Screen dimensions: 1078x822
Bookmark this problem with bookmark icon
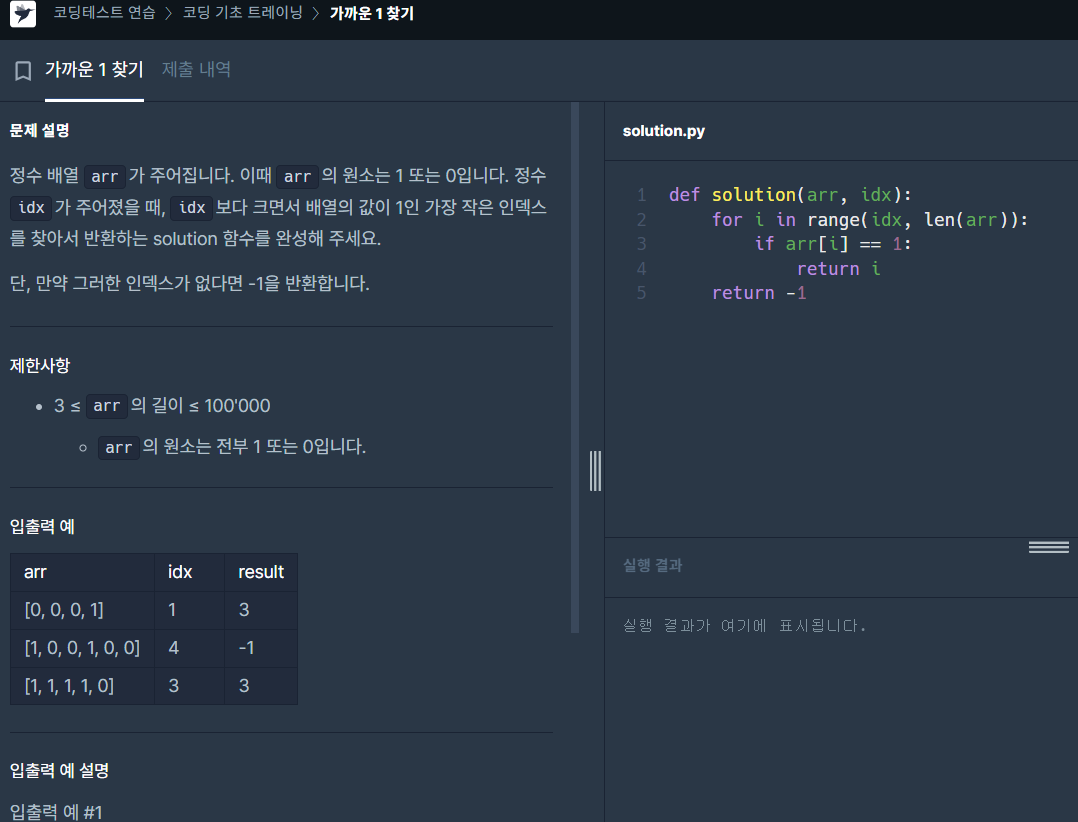[23, 71]
